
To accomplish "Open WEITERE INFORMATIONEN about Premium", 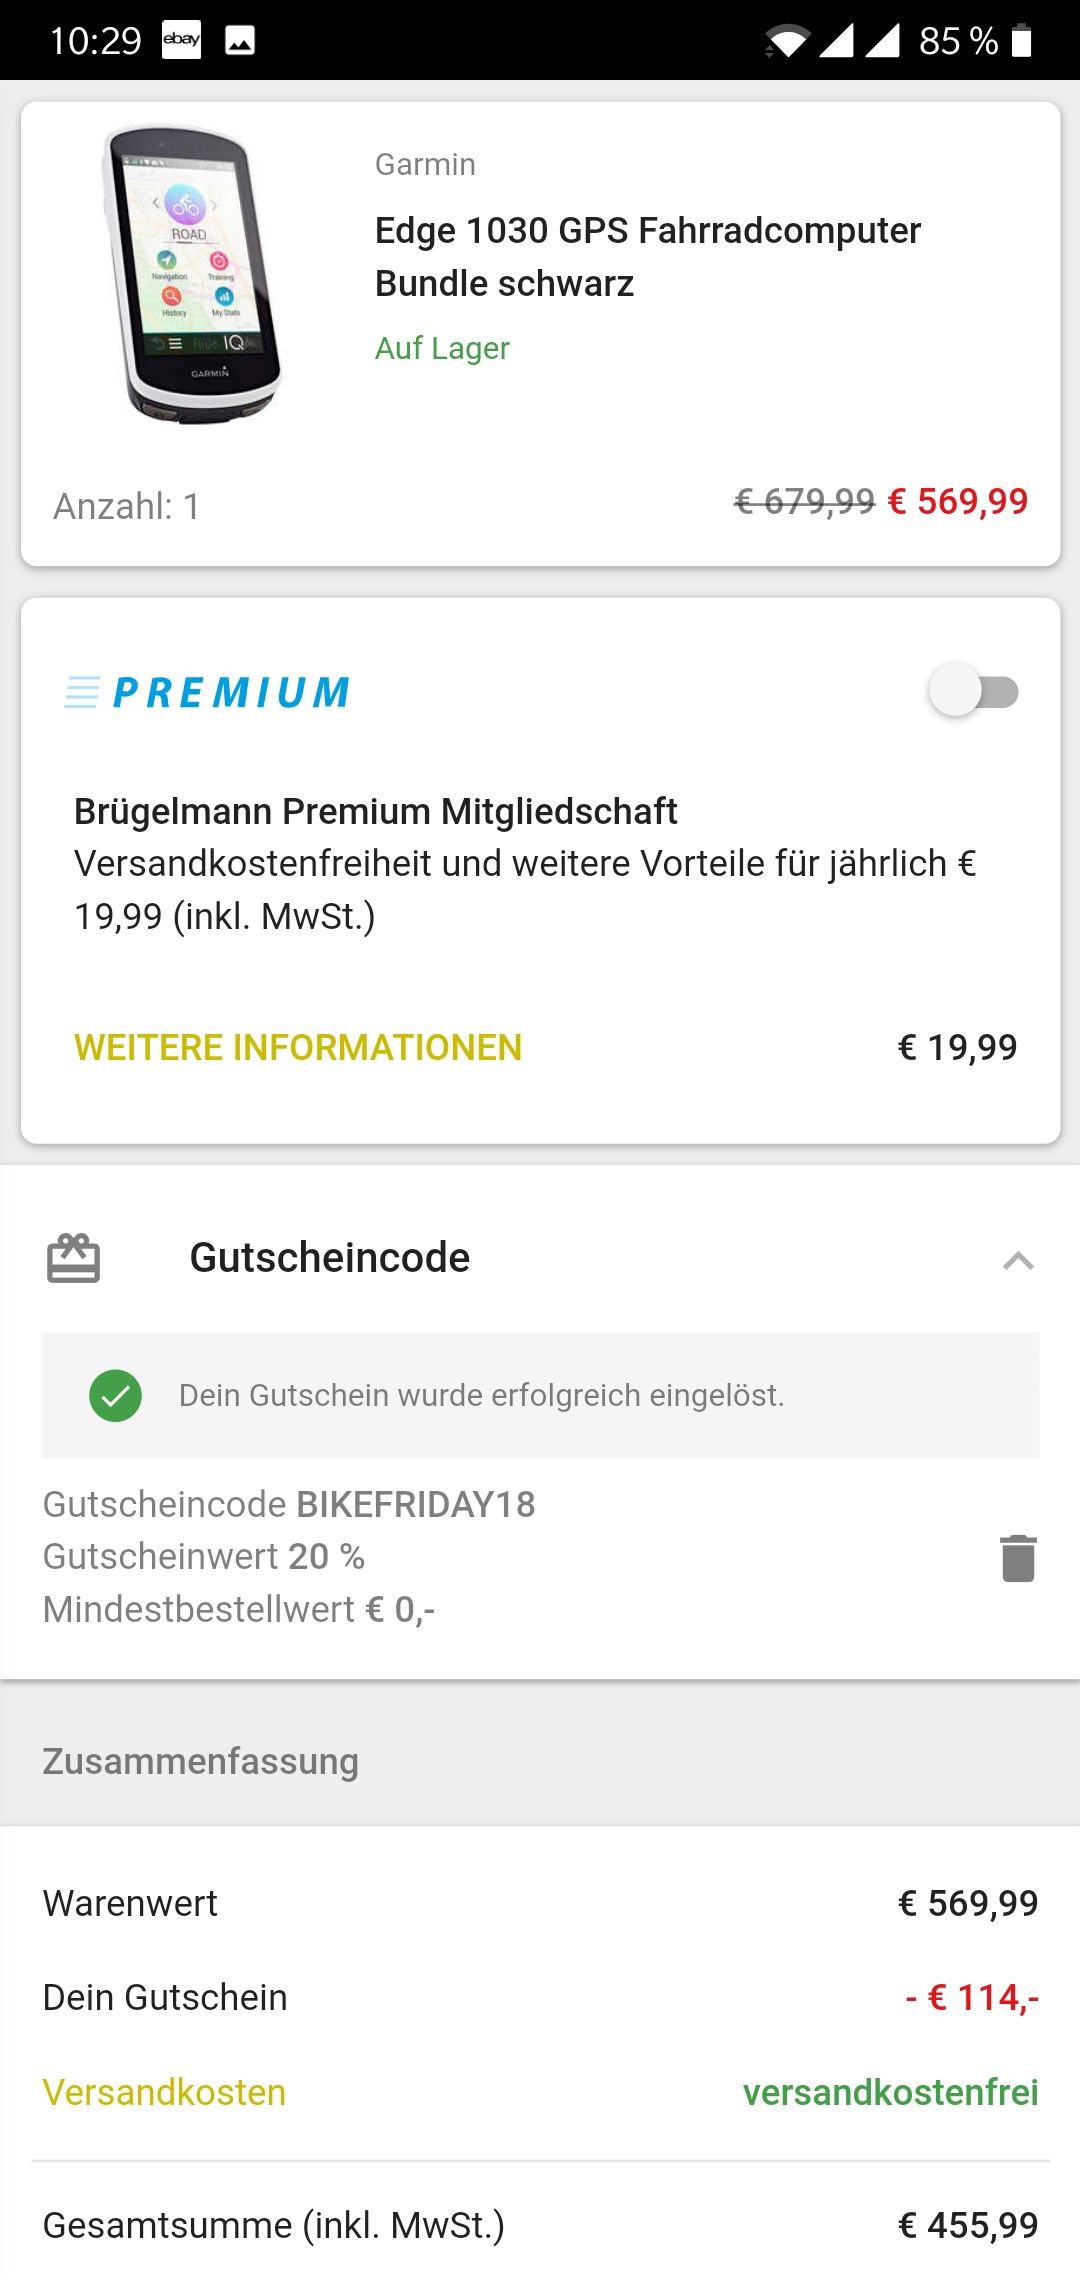I will pyautogui.click(x=298, y=1048).
